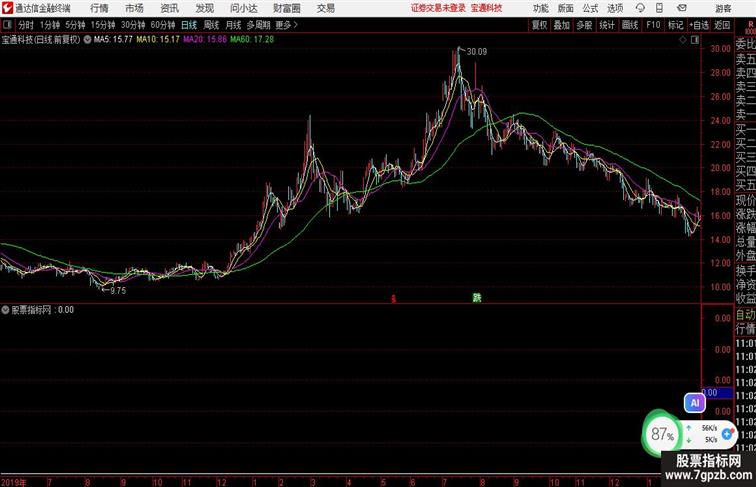Click the diamond icon at chart top-right

click(x=683, y=40)
